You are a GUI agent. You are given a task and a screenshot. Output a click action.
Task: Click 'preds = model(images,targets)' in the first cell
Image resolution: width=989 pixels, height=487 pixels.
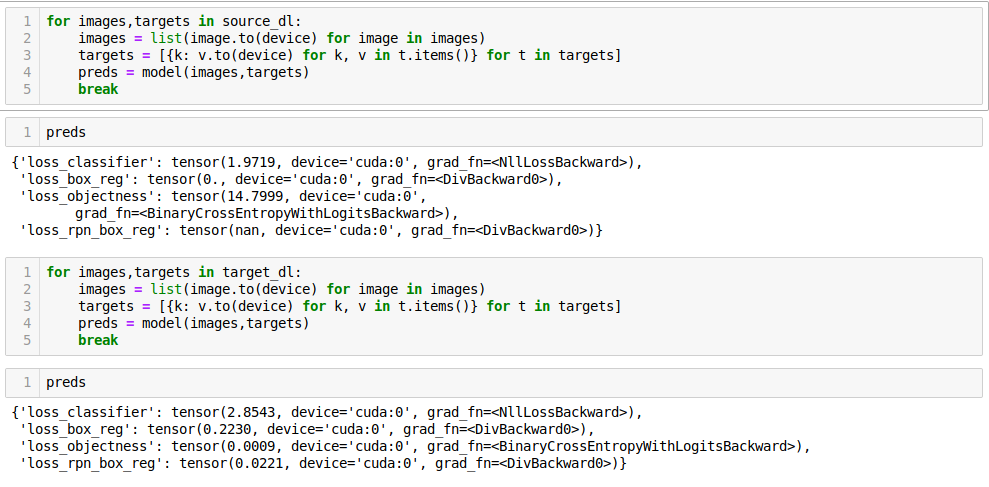click(194, 72)
